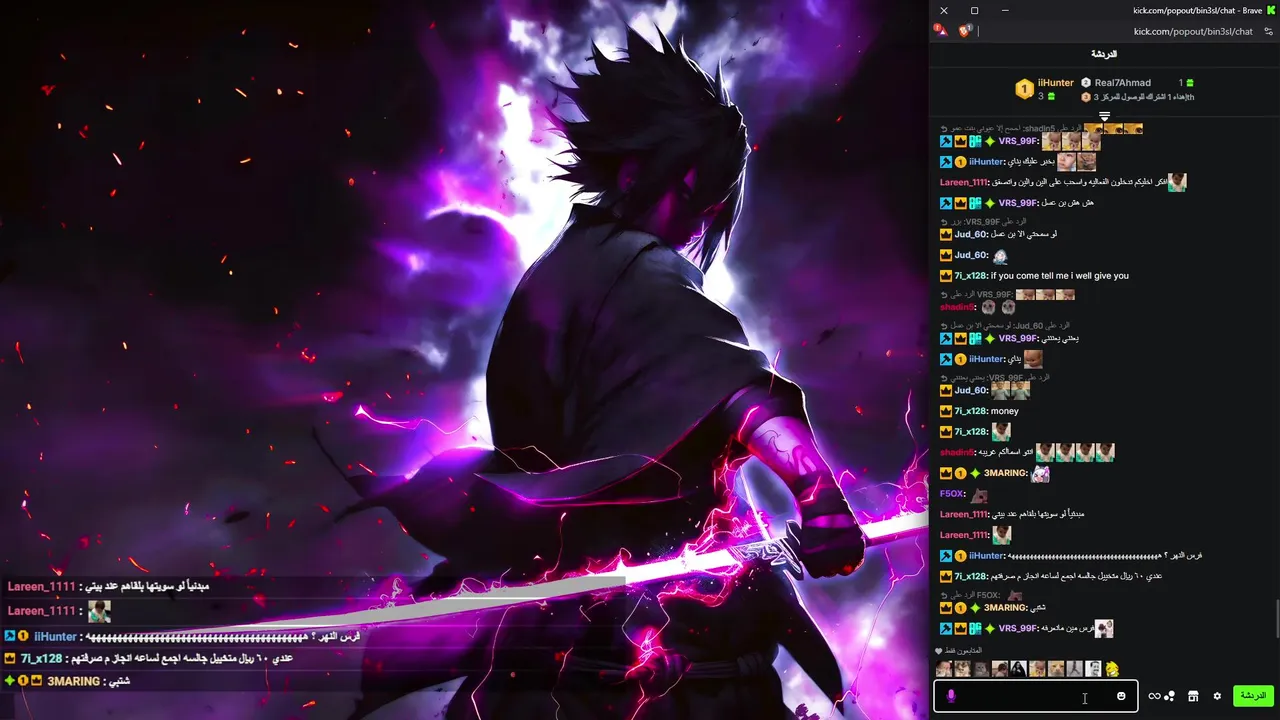Open the Brave Rewards triangle icon
This screenshot has height=720, width=1280.
pos(941,31)
